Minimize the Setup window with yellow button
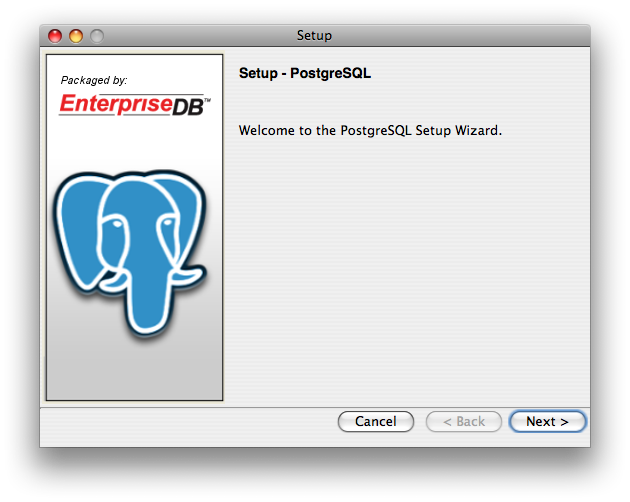Viewport: 630px width, 502px height. pos(76,36)
